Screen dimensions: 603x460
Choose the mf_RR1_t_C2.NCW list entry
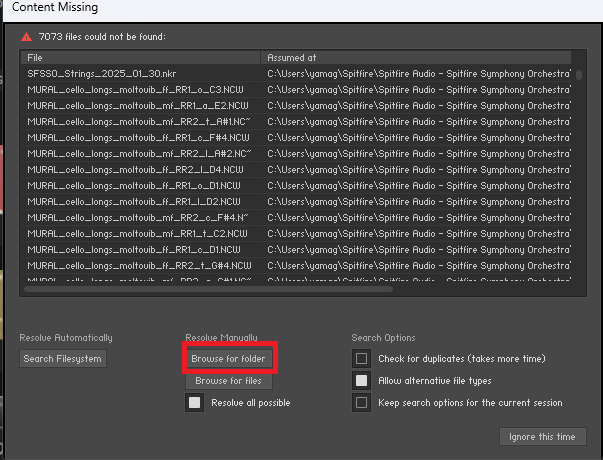point(140,233)
